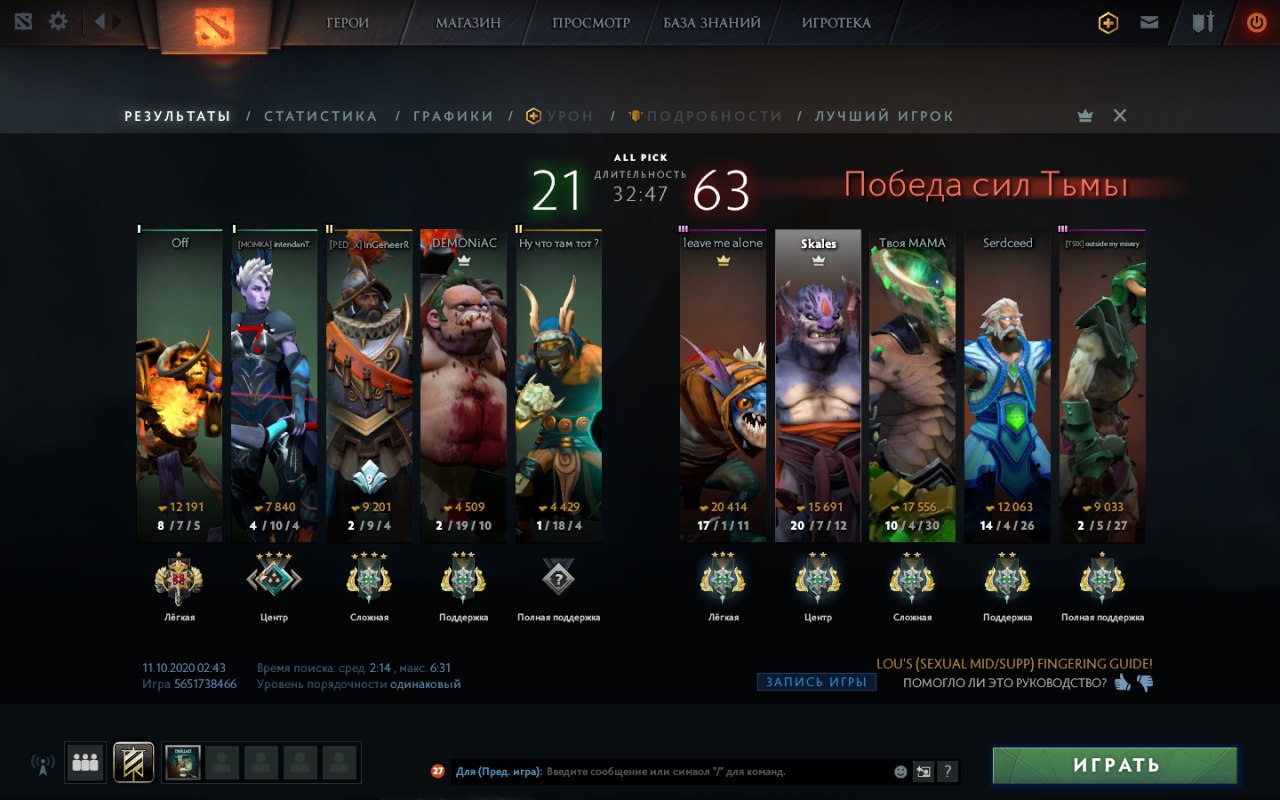Screen dimensions: 1280x800
Task: Open the armory shield and sword icon
Action: 1203,22
